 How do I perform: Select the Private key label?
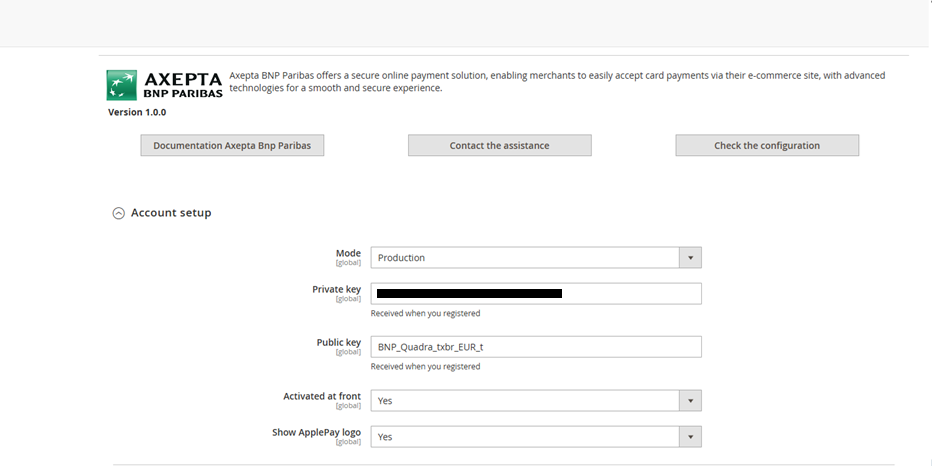[x=336, y=290]
